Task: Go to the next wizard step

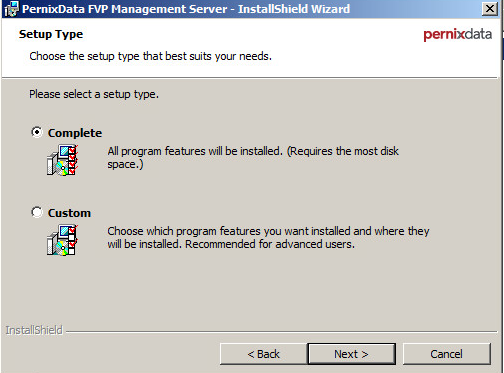Action: tap(351, 354)
